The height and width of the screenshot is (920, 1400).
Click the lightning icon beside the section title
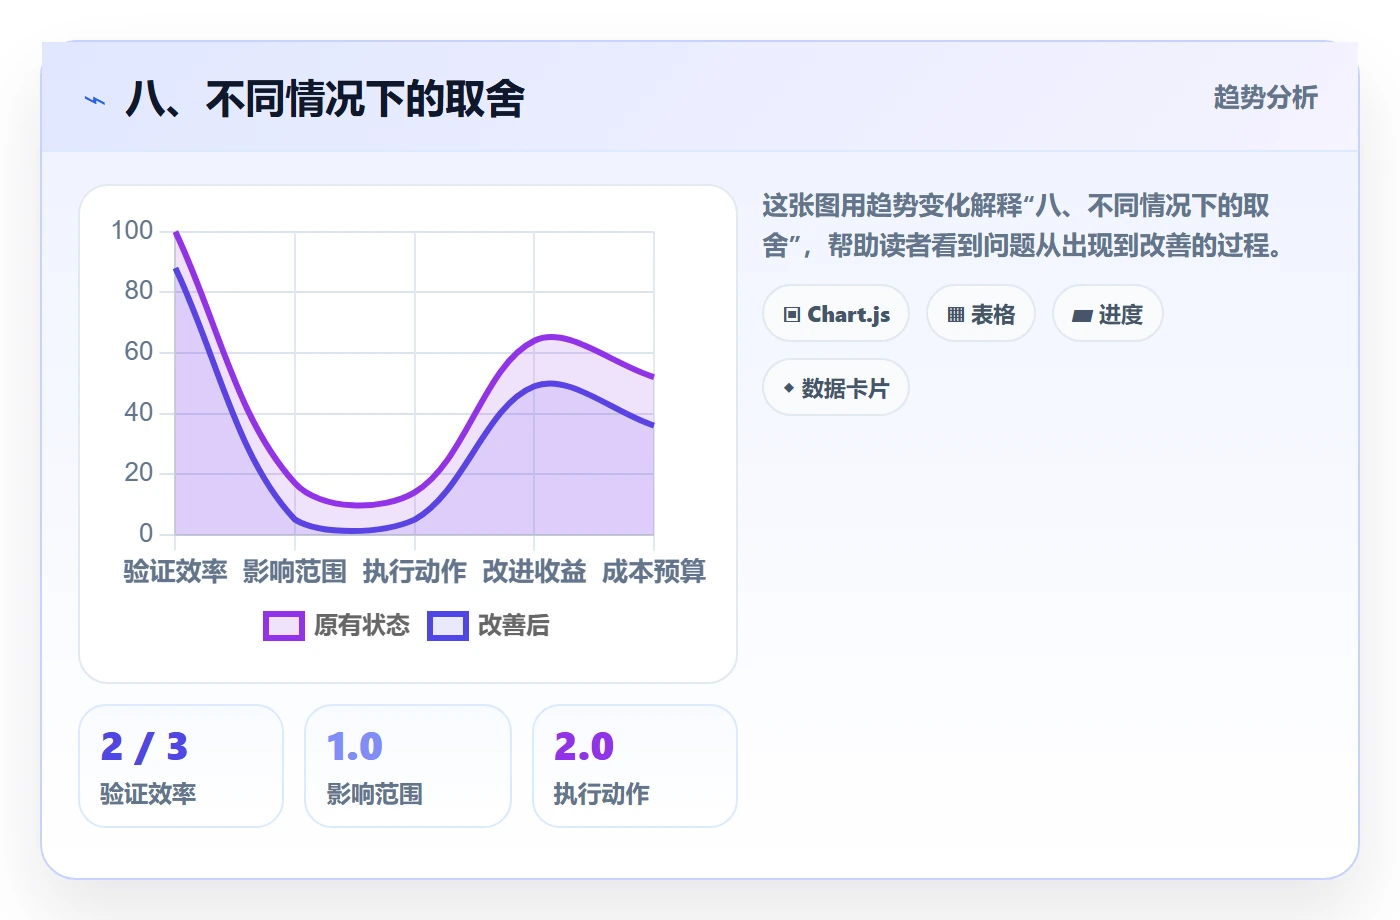point(95,100)
